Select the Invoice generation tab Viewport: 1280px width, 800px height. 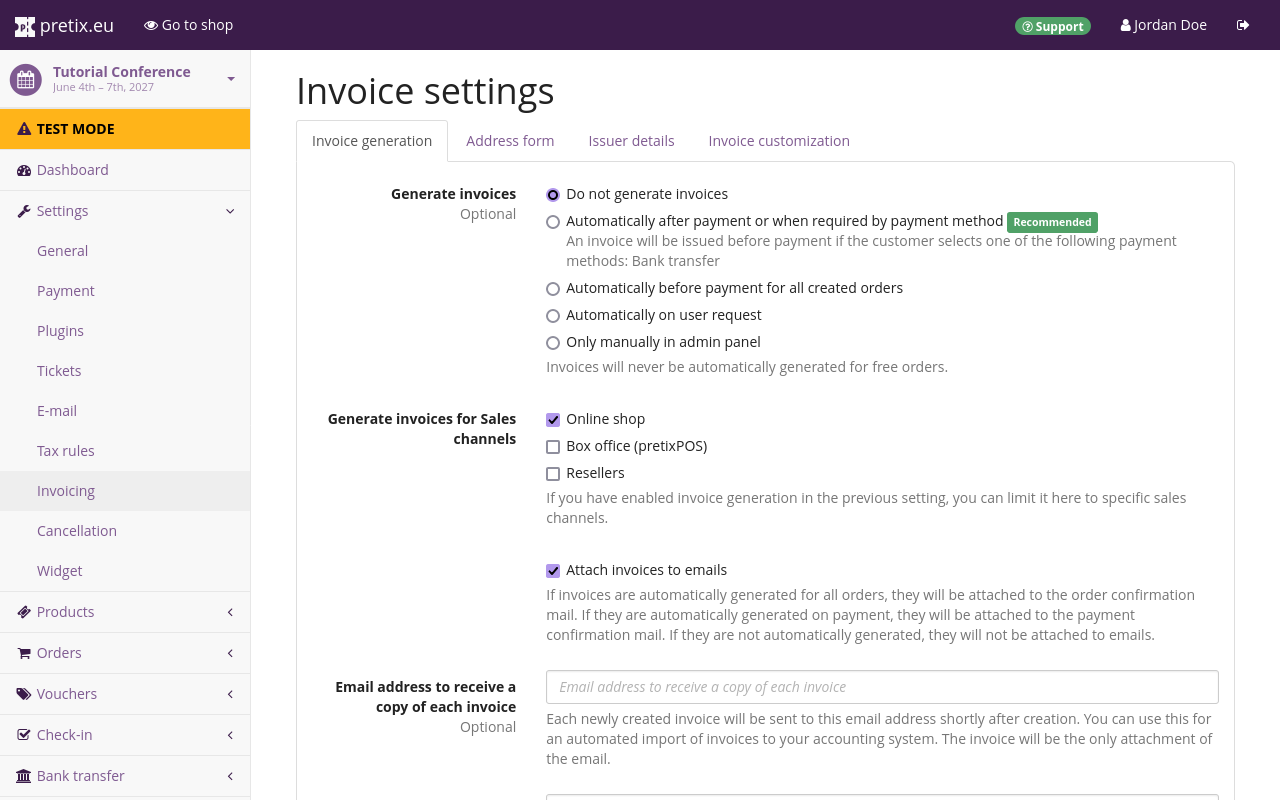tap(372, 141)
